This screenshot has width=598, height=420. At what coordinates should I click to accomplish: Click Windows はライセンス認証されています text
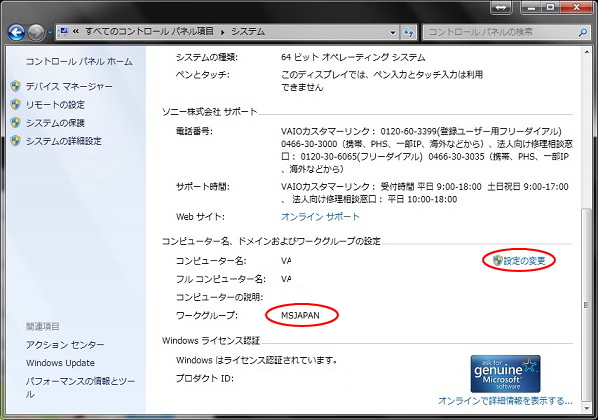pyautogui.click(x=257, y=360)
